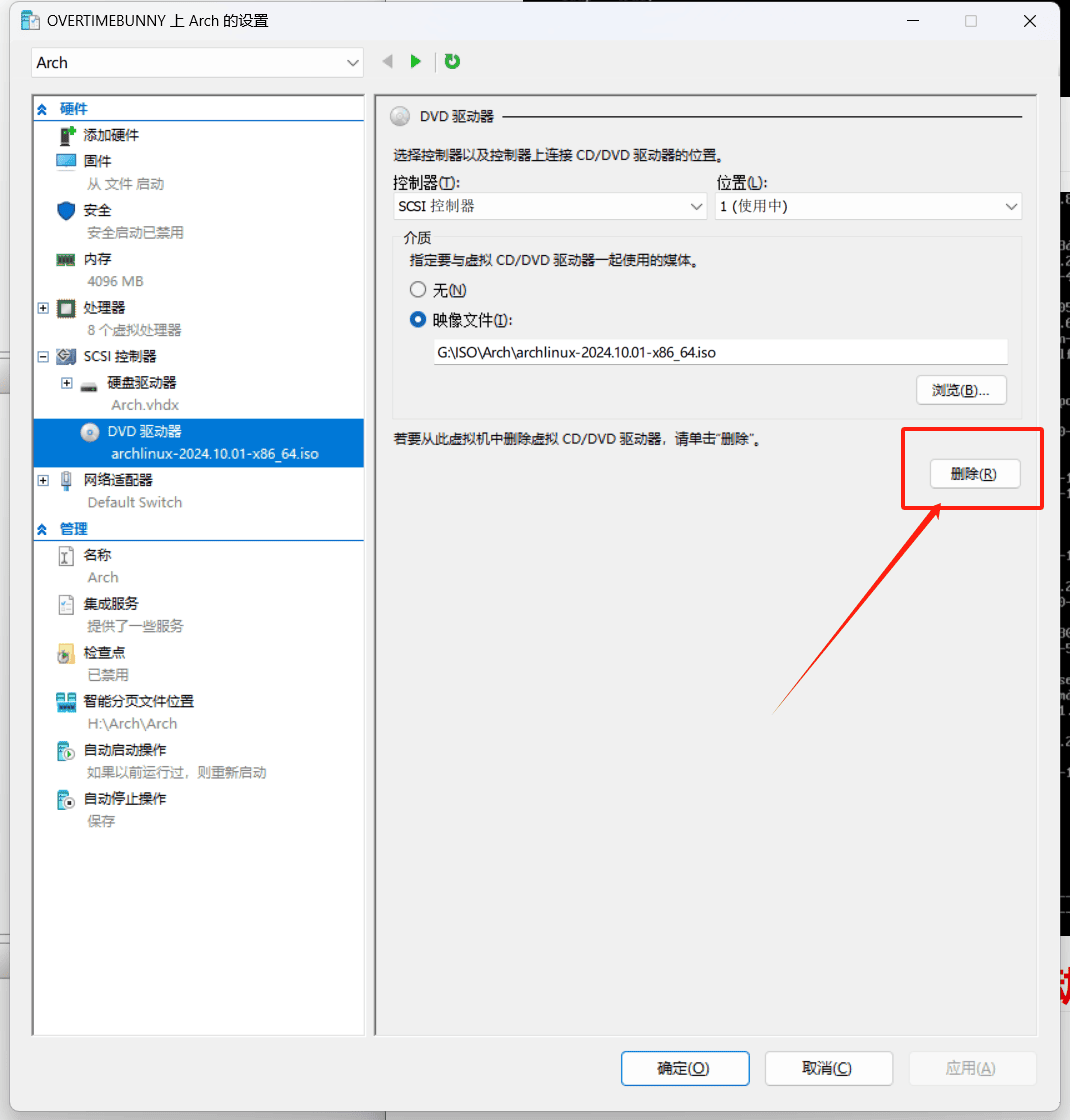Screen dimensions: 1070x1120
Task: Open the Controller (控制器) SCSI dropdown
Action: [x=550, y=206]
